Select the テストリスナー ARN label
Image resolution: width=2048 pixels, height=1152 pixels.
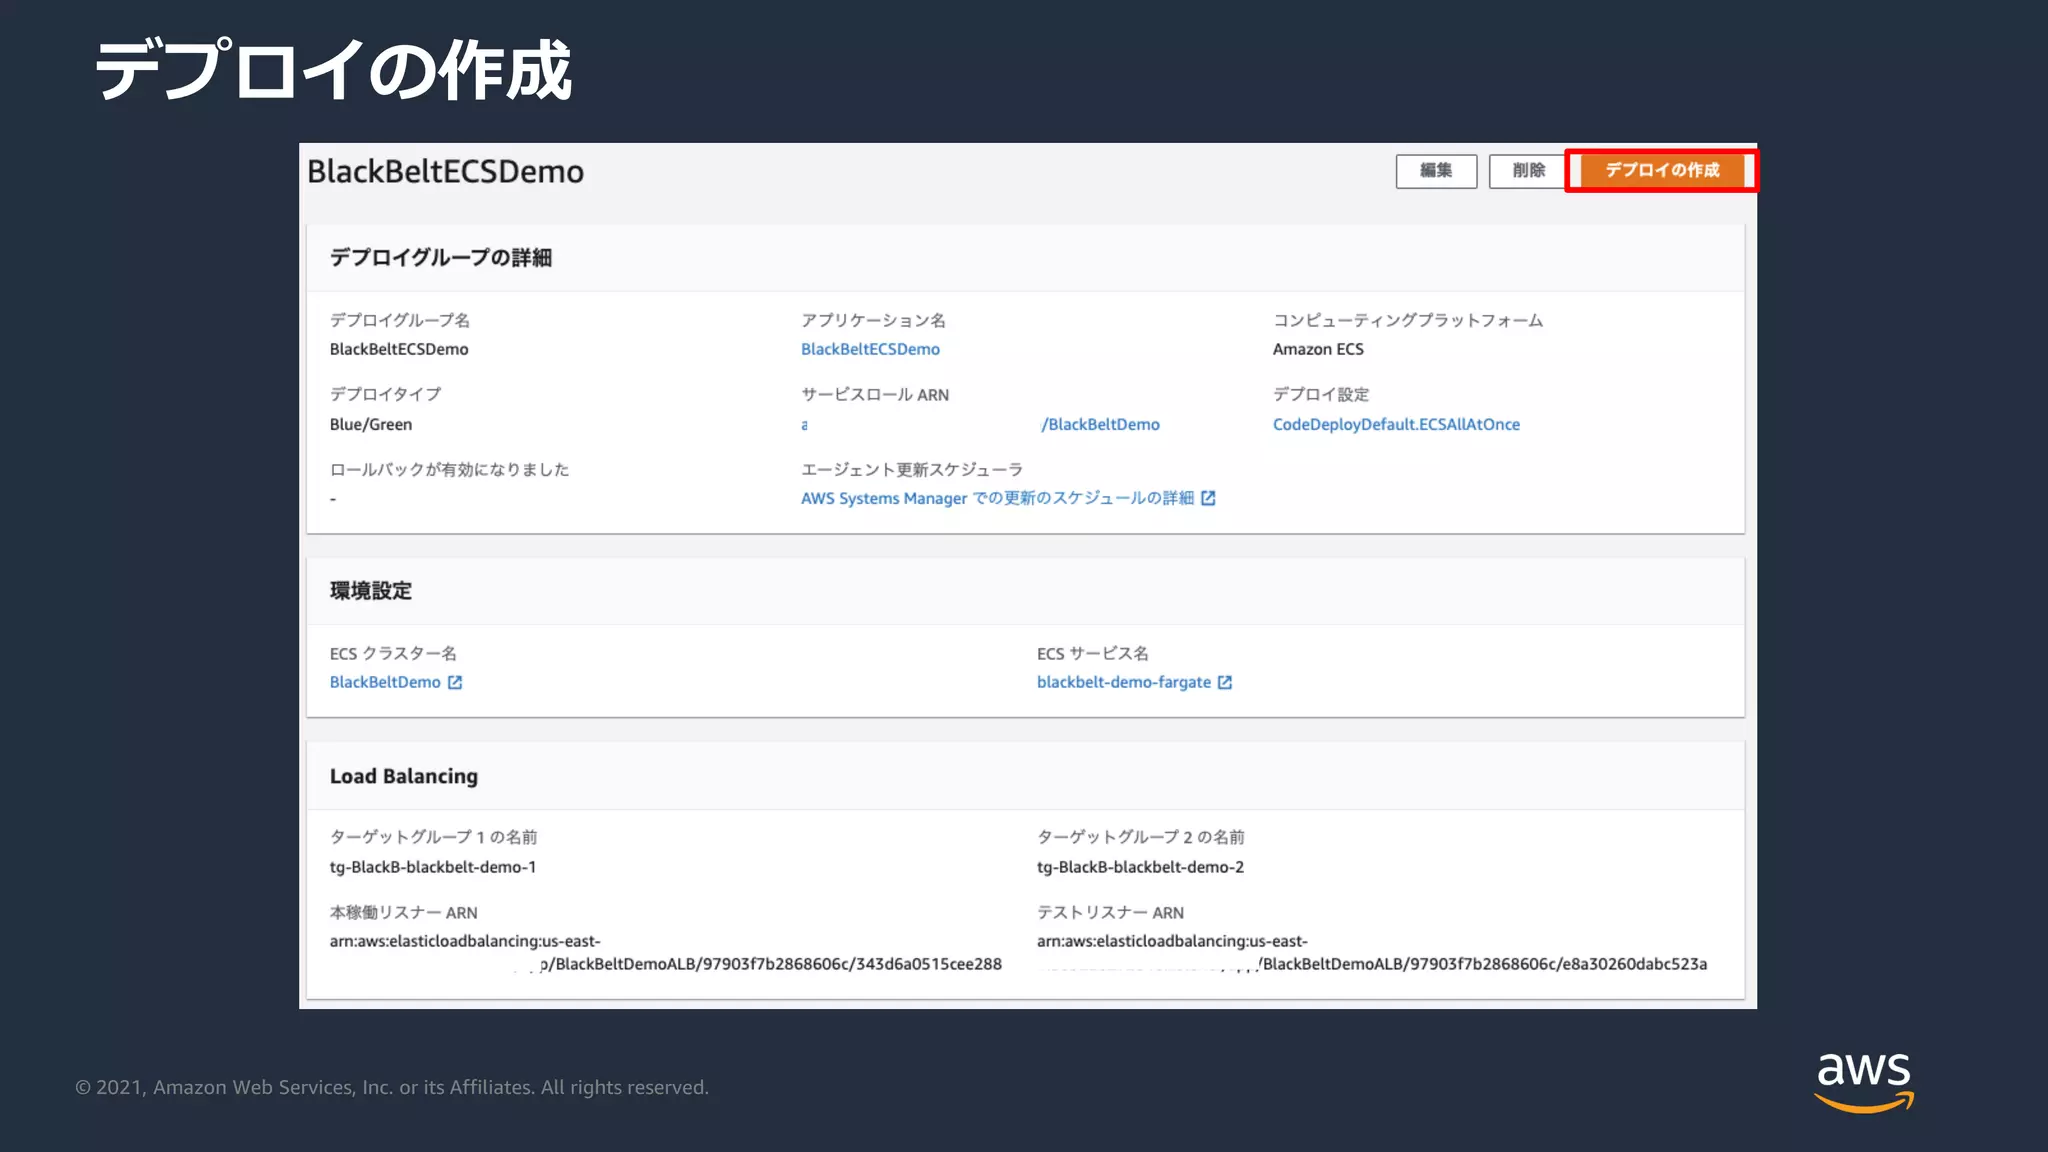1110,912
